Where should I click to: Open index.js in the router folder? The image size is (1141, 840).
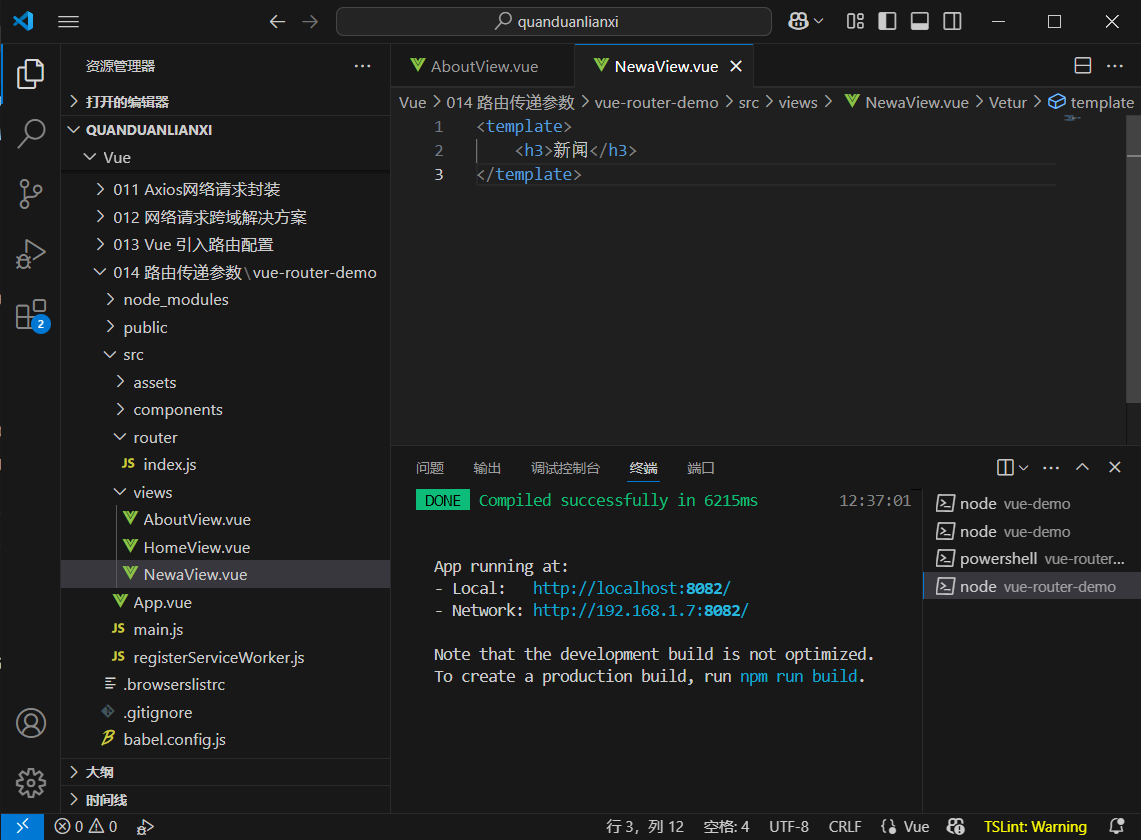226,464
